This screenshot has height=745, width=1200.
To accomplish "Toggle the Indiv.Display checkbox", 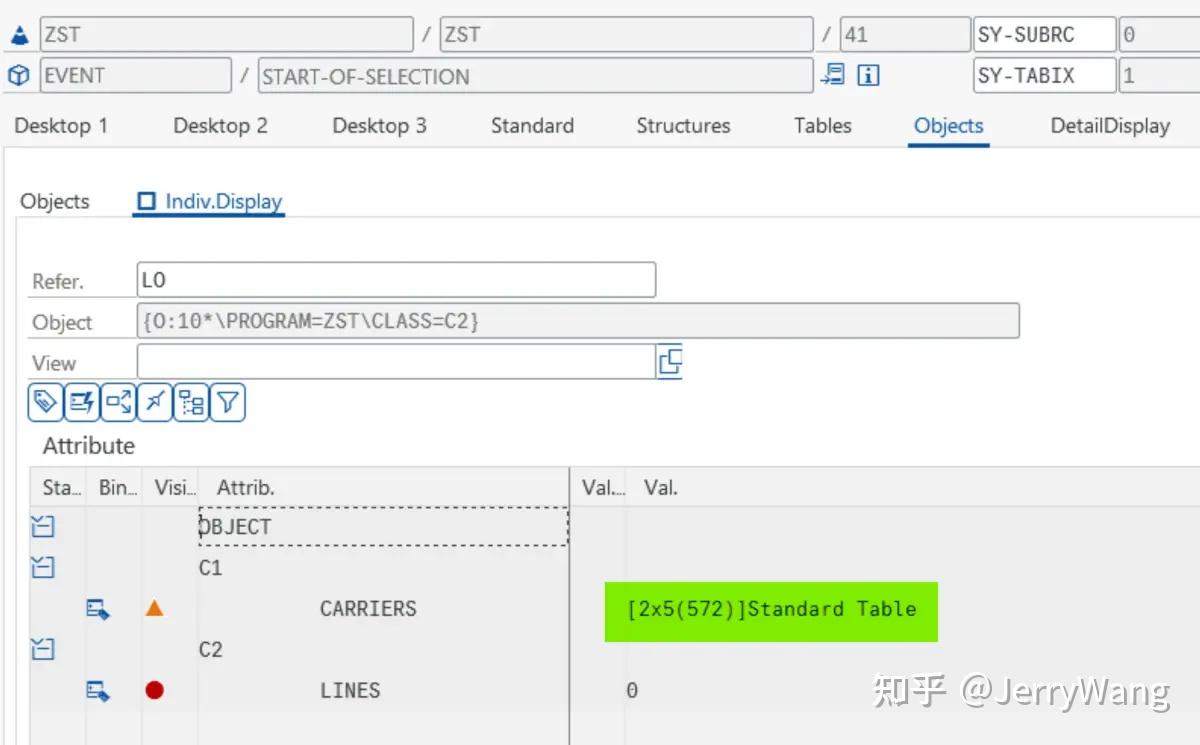I will tap(146, 201).
